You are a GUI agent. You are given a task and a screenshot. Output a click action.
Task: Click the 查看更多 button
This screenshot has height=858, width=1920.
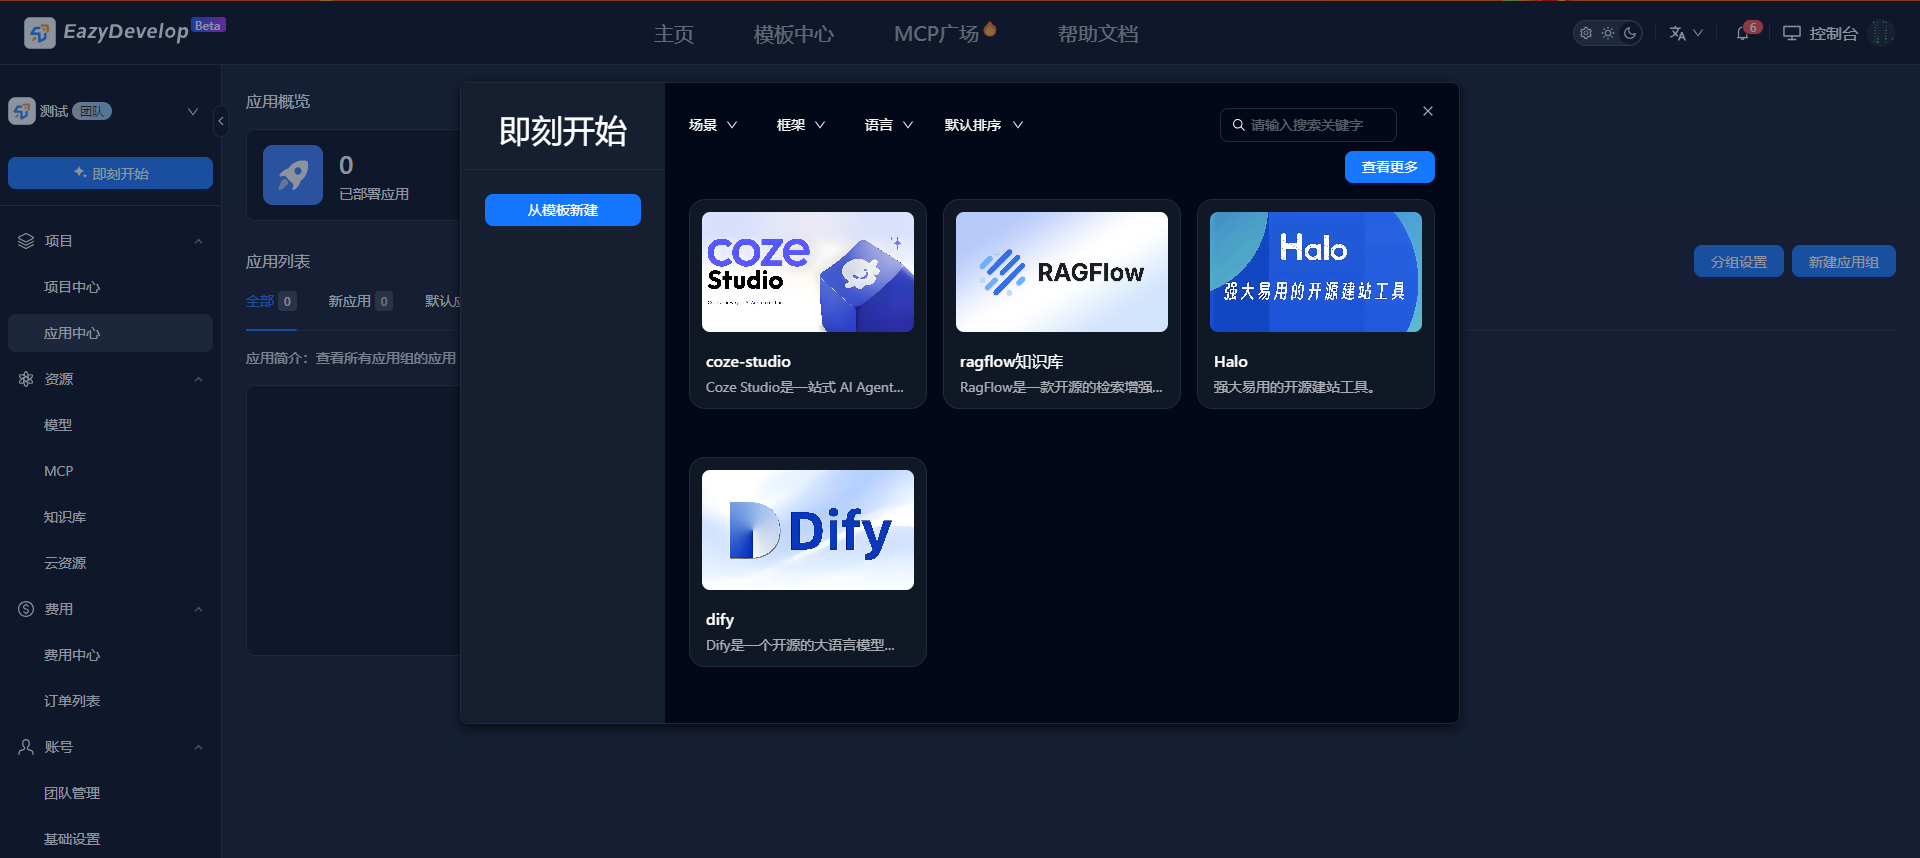(x=1390, y=167)
